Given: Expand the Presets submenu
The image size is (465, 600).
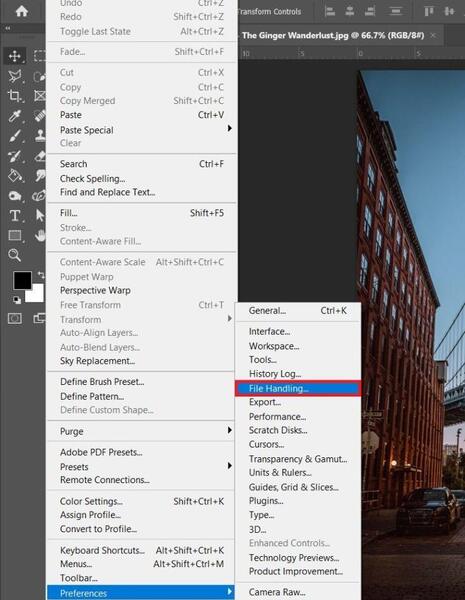Looking at the screenshot, I should [x=142, y=467].
